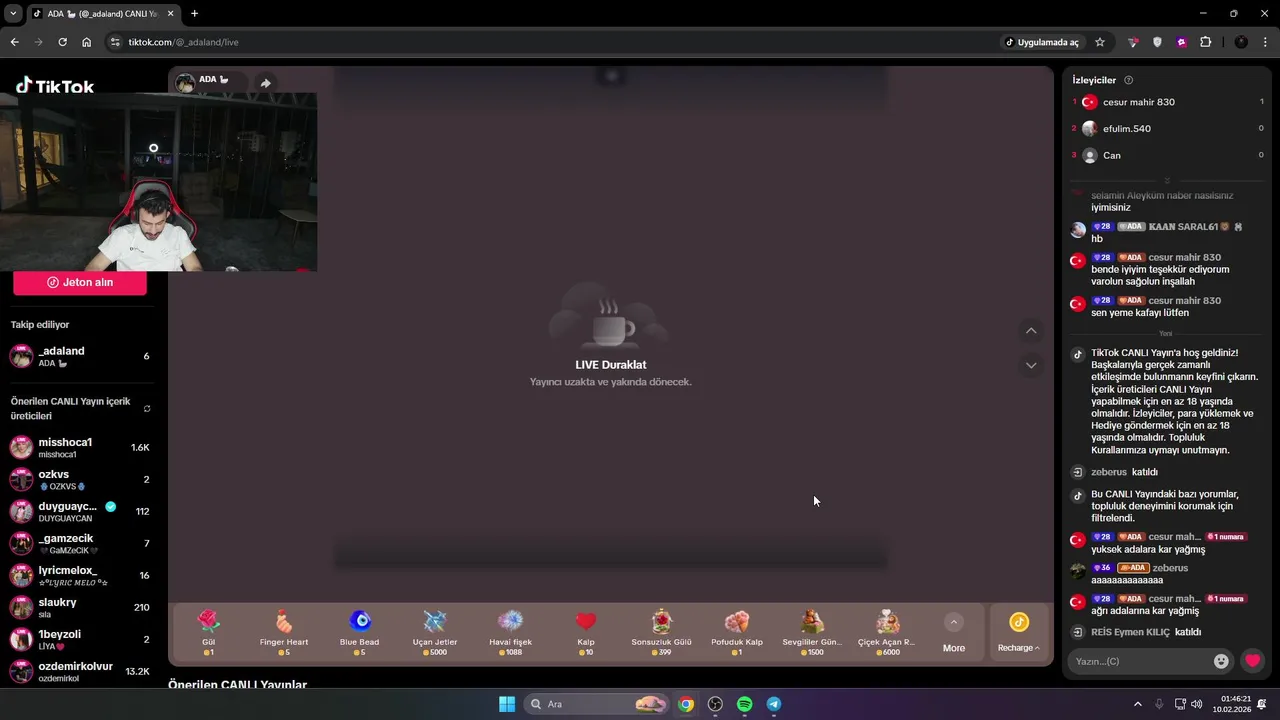The height and width of the screenshot is (720, 1280).
Task: Open the browser Extensions puzzle icon
Action: [1206, 42]
